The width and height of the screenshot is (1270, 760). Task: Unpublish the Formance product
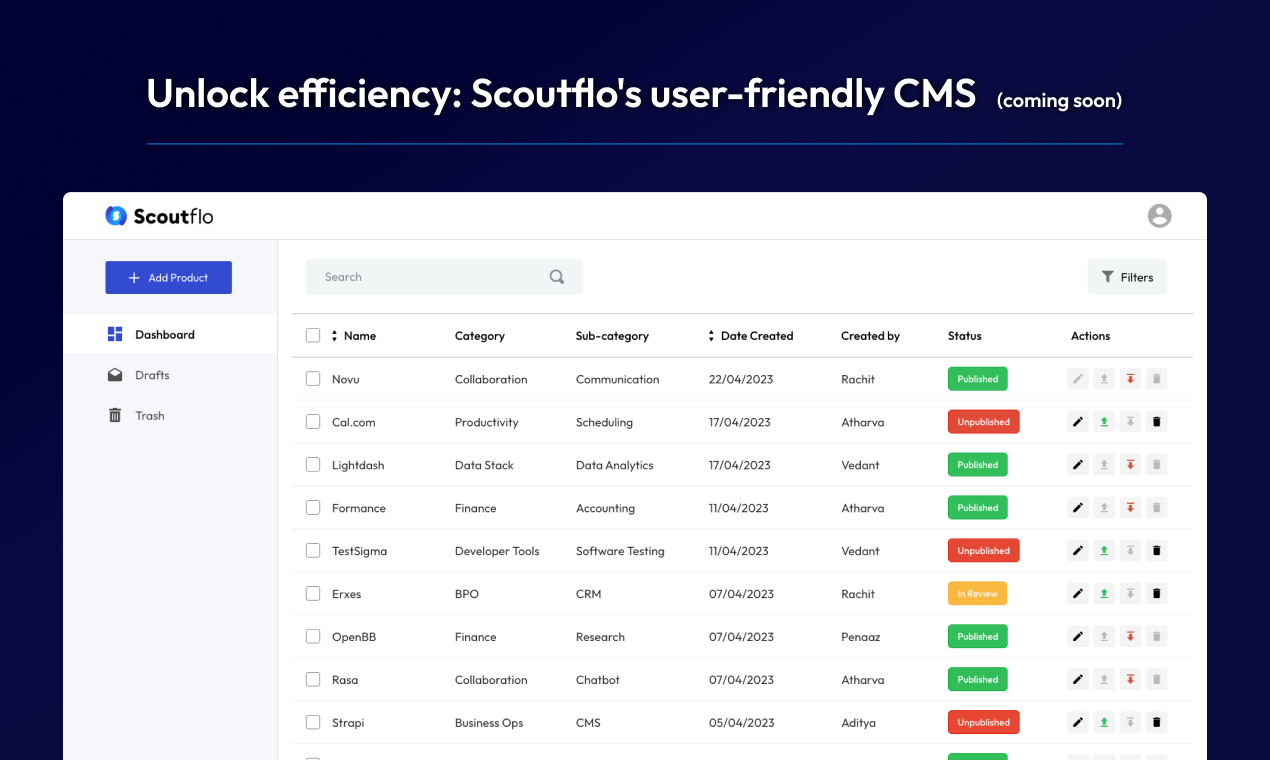pyautogui.click(x=1130, y=508)
